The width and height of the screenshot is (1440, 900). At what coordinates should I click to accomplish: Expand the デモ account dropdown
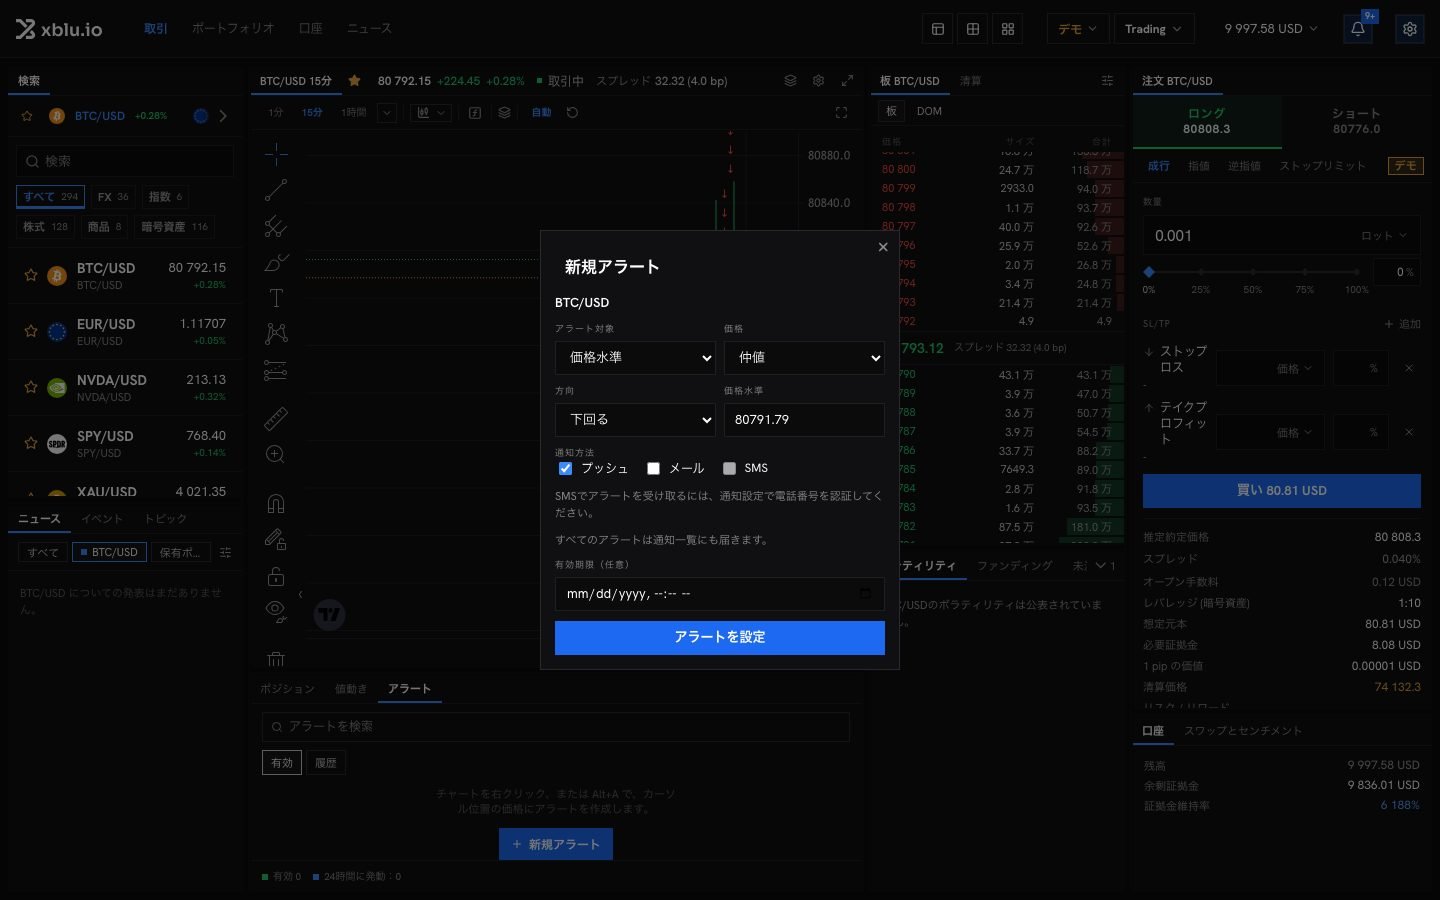pos(1078,29)
